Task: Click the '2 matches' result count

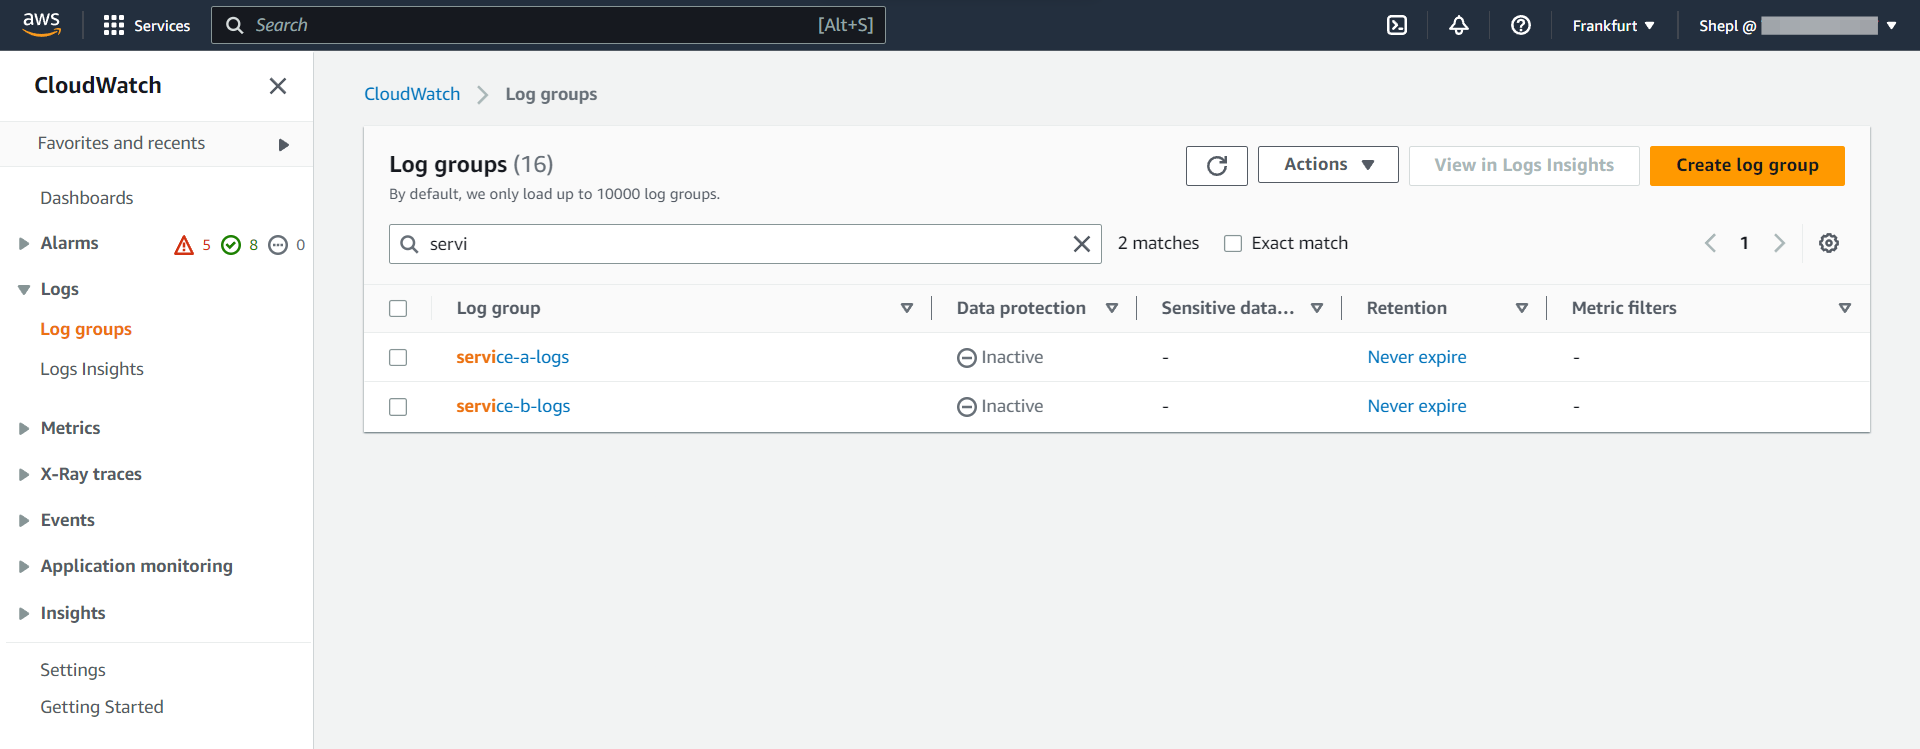Action: (1158, 243)
